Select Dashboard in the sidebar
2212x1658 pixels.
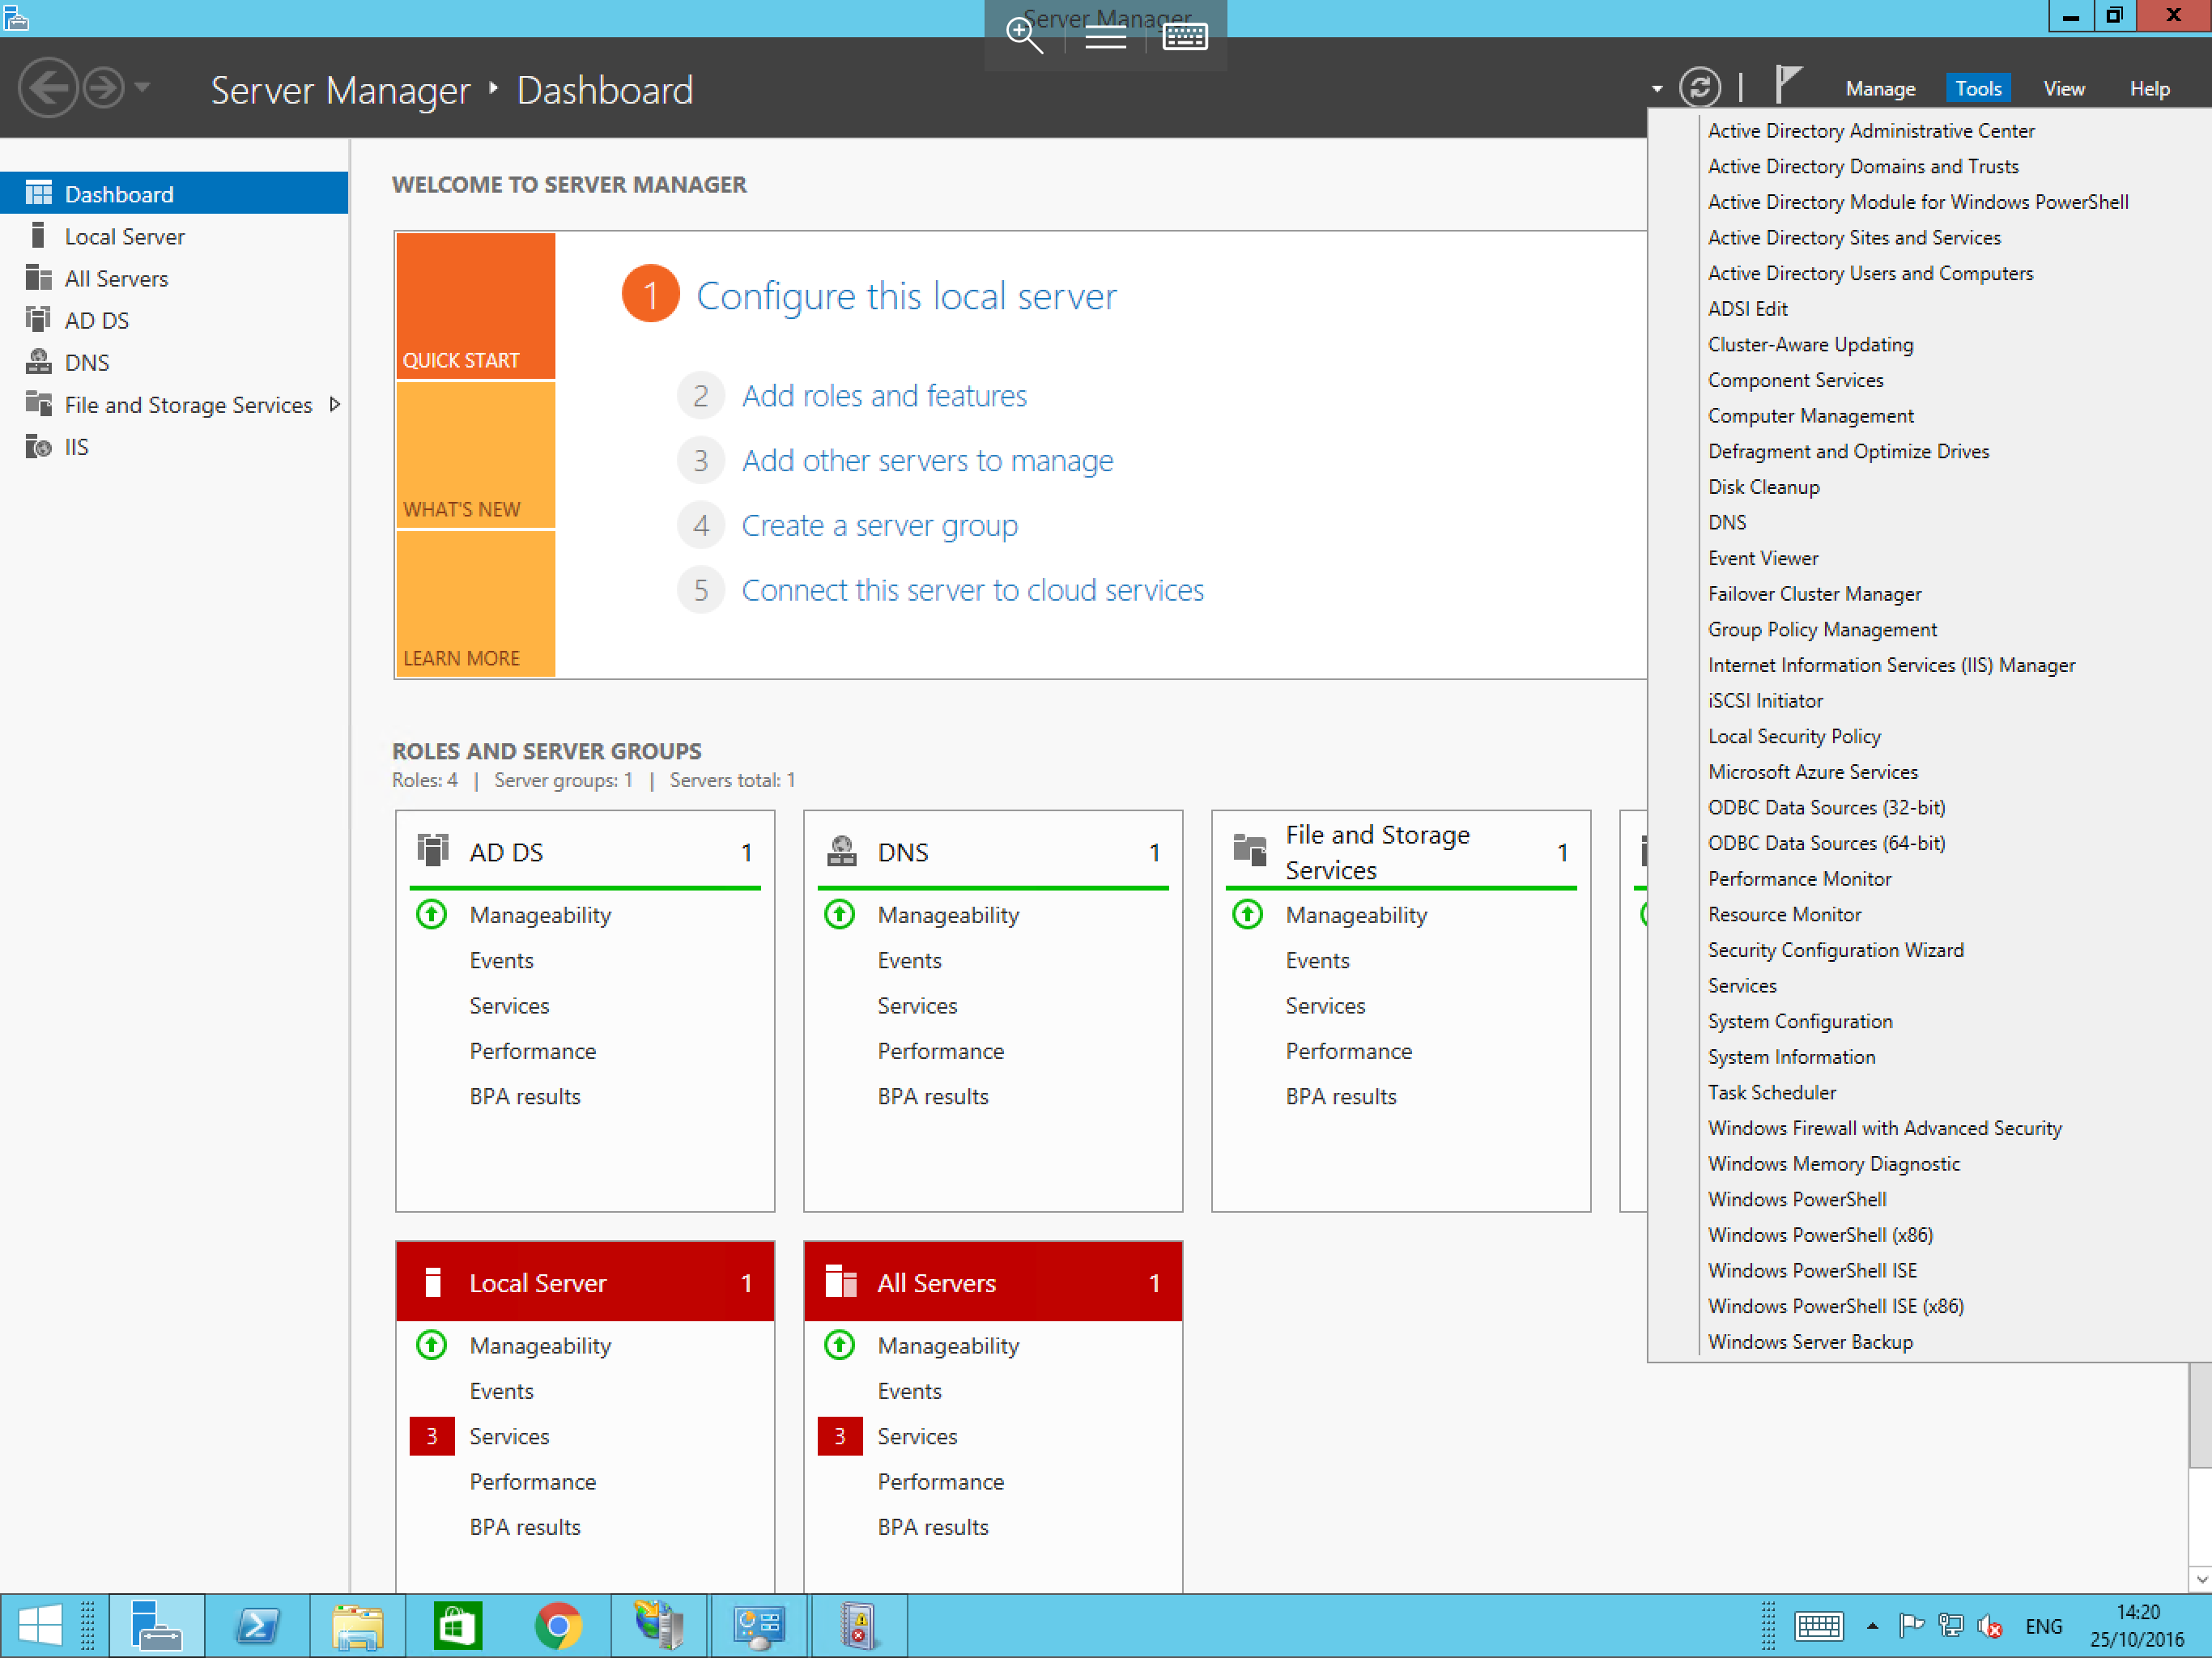174,194
